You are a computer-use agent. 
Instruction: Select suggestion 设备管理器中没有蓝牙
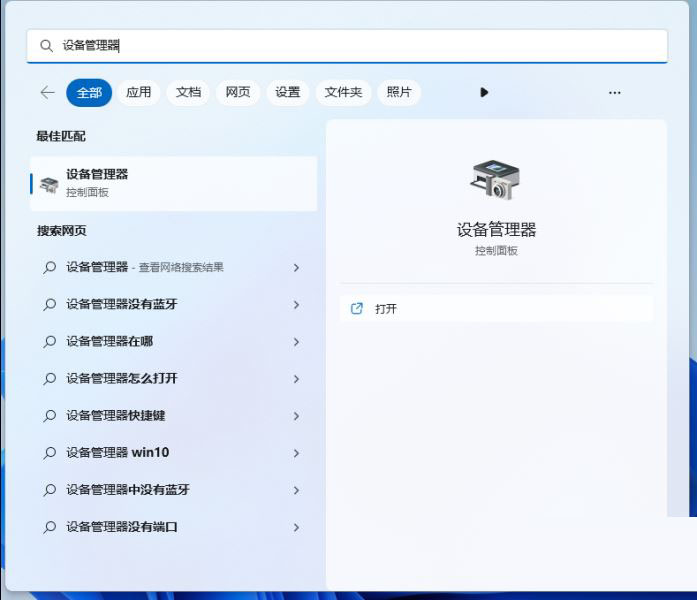click(174, 490)
